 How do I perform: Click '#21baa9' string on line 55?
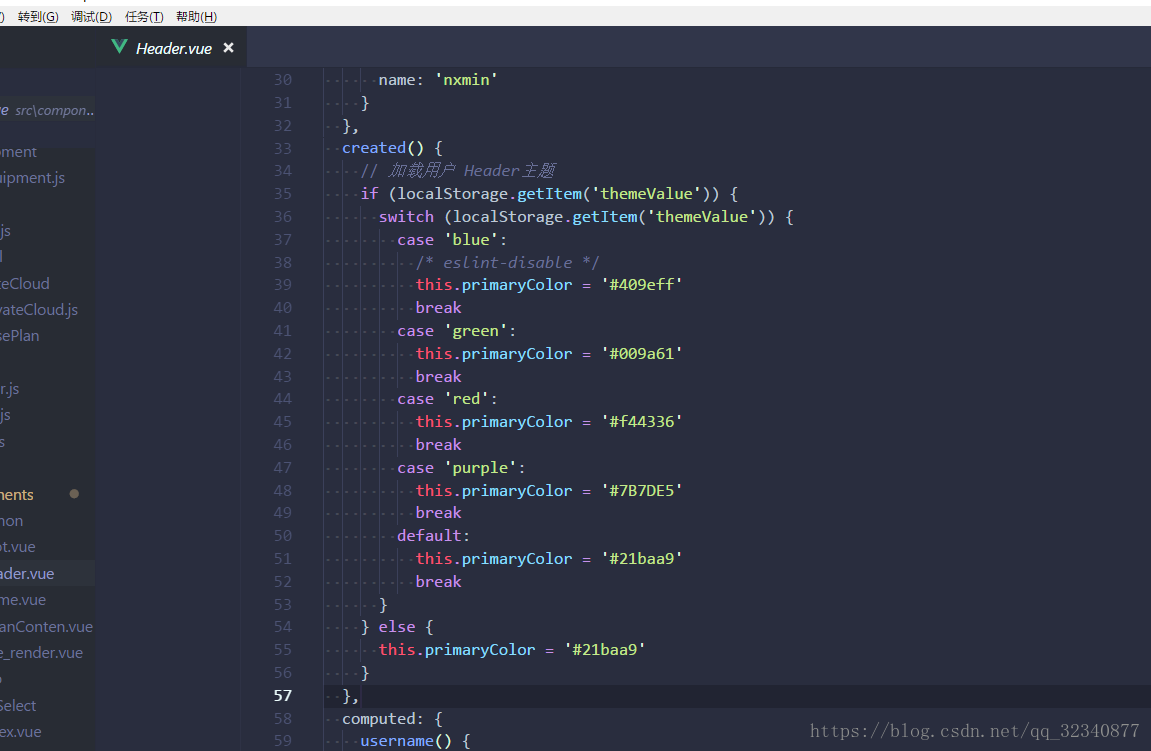[605, 650]
